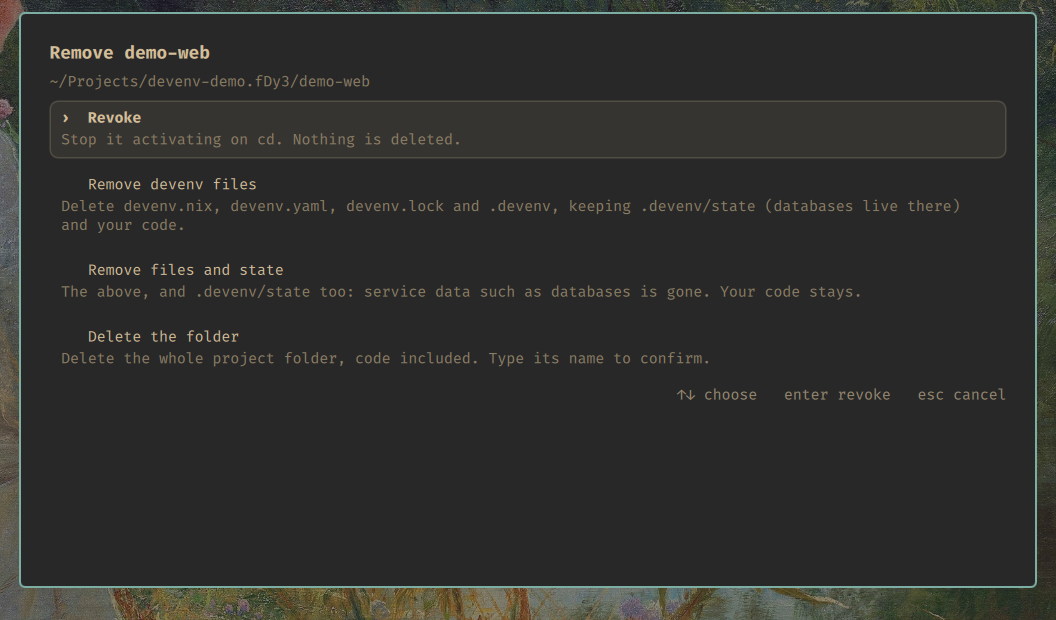Choose the Remove devenv files option

[x=527, y=205]
